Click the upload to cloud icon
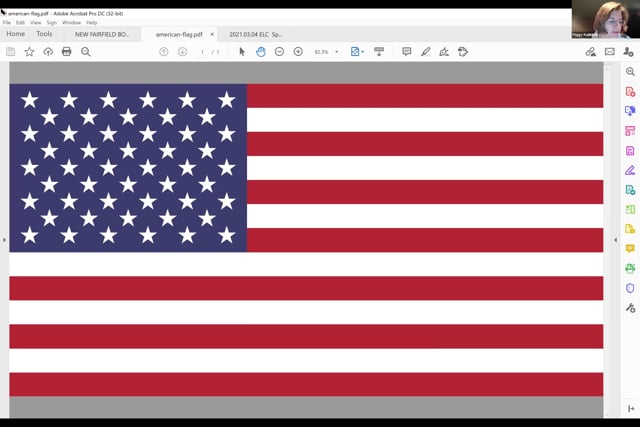The height and width of the screenshot is (427, 640). [x=48, y=52]
